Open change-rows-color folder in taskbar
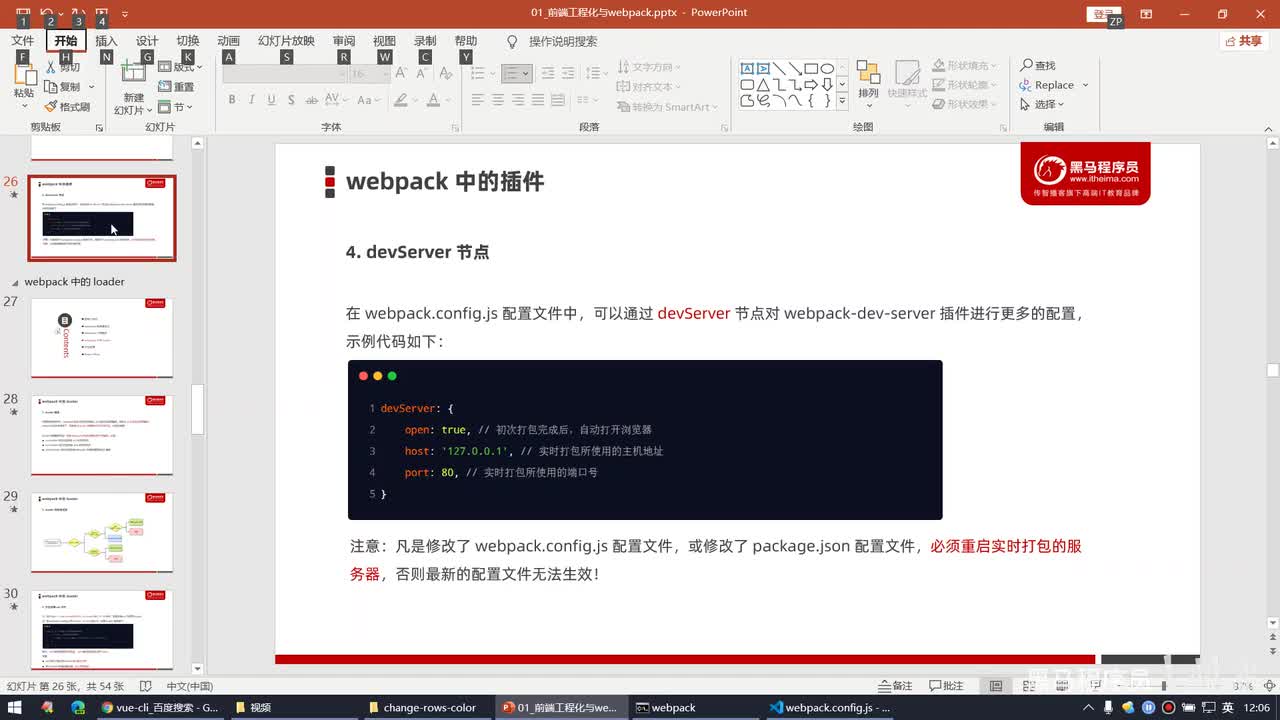This screenshot has height=720, width=1280. point(429,707)
